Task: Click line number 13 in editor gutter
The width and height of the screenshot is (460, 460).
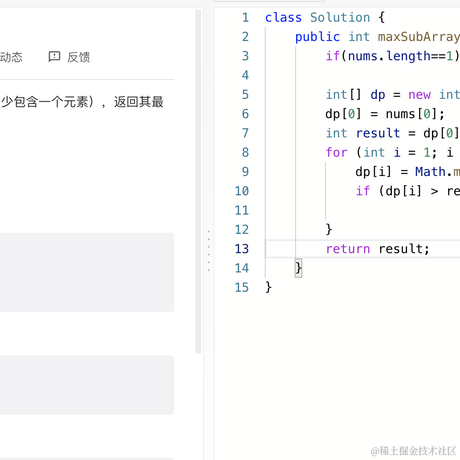Action: click(242, 249)
